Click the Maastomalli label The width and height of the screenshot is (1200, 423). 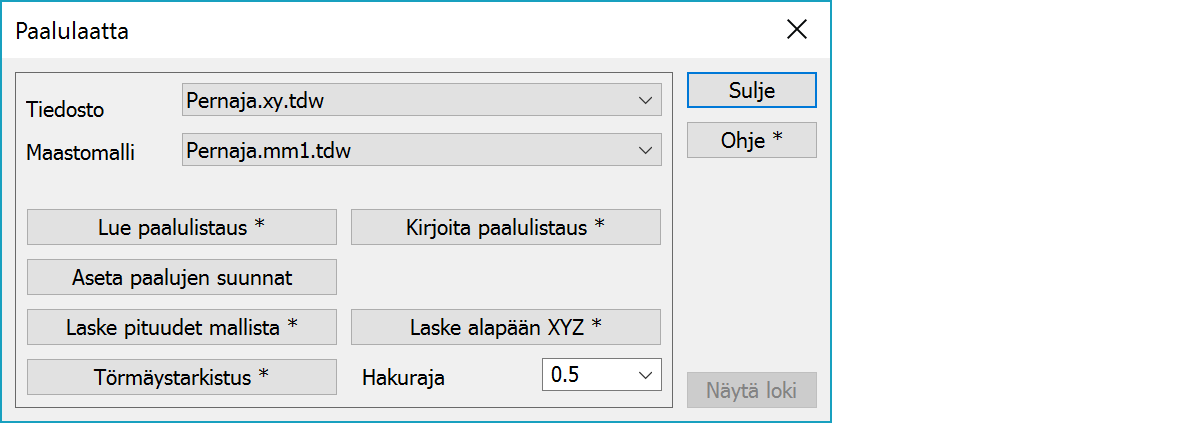[81, 153]
